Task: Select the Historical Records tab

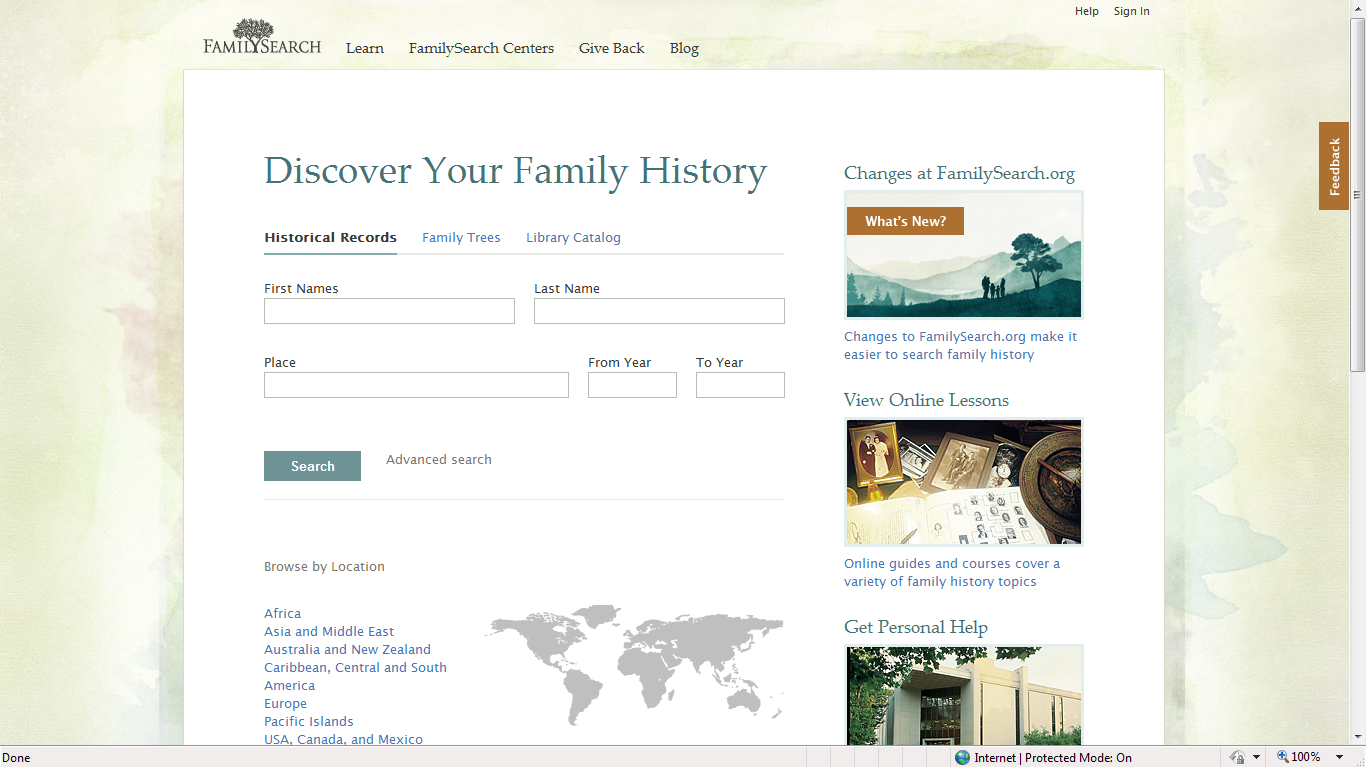Action: click(x=330, y=238)
